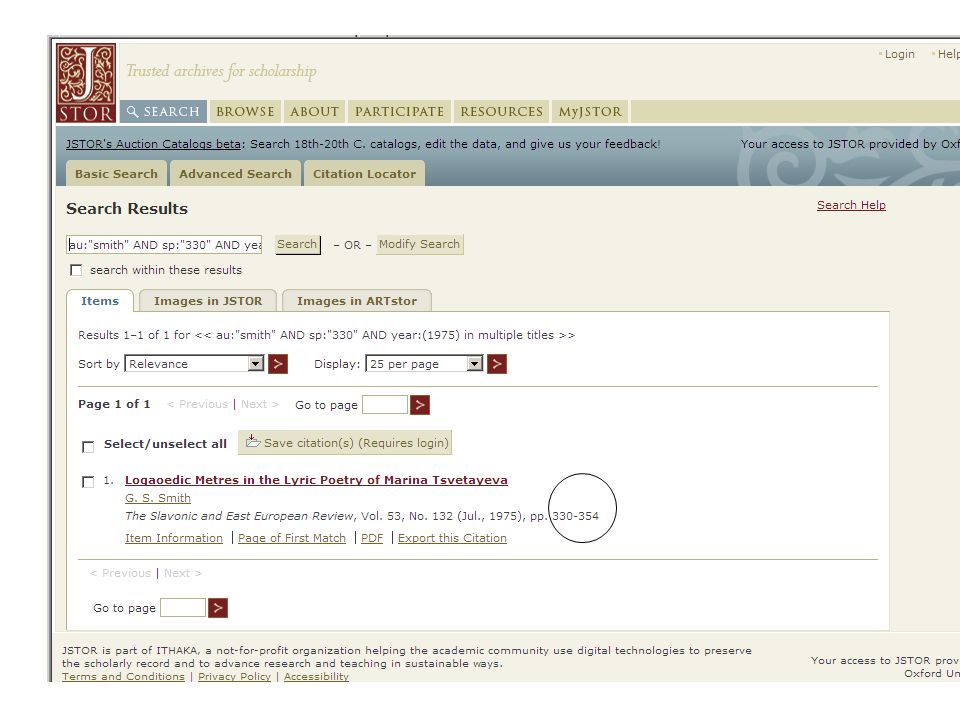
Task: Open the ABOUT menu
Action: (x=314, y=111)
